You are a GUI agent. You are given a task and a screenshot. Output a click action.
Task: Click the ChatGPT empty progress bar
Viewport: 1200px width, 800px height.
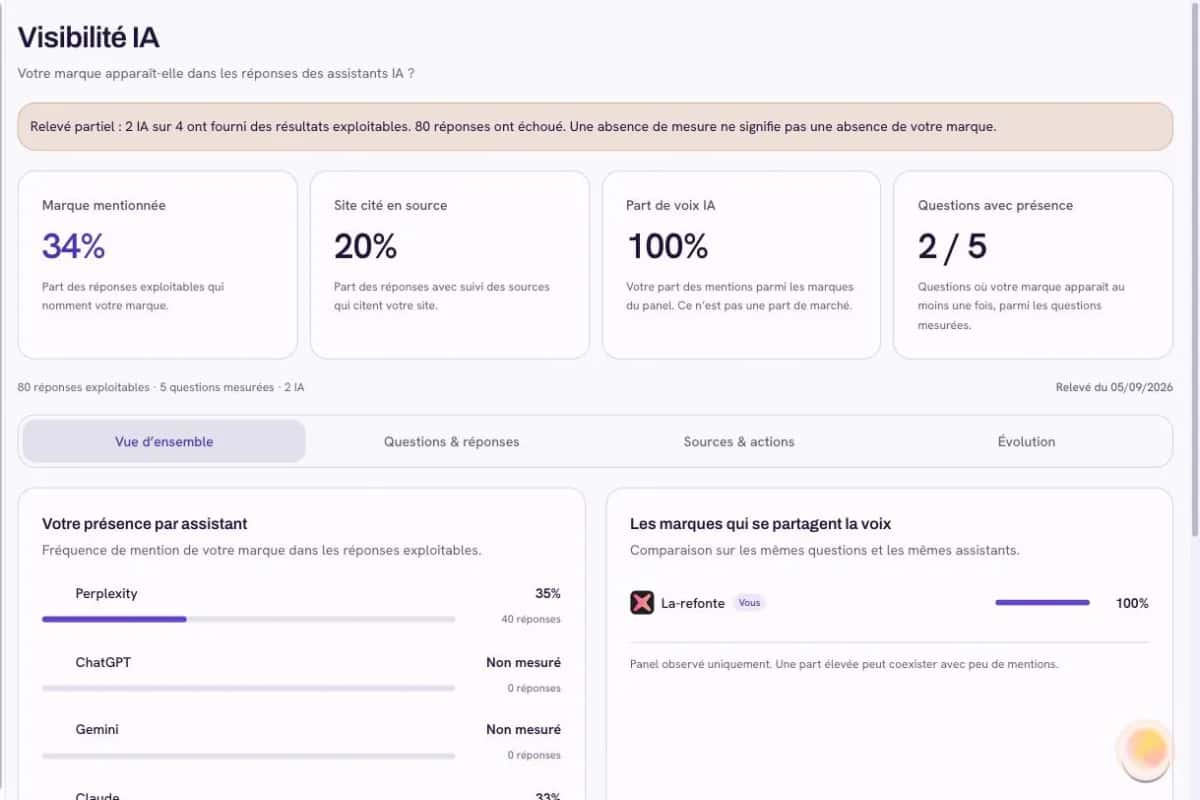point(248,688)
